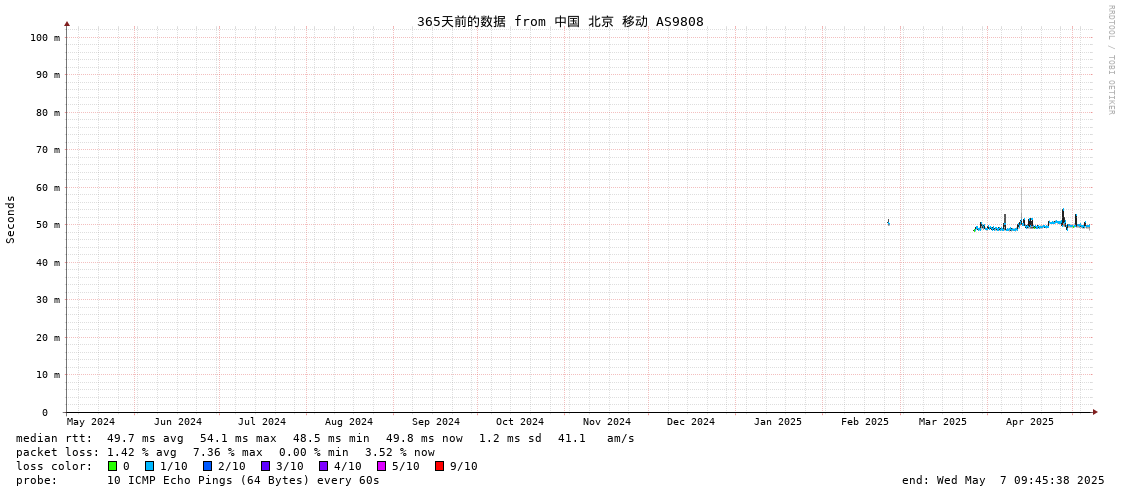The height and width of the screenshot is (494, 1121).
Task: Click the '90 m' y-axis value
Action: (48, 74)
